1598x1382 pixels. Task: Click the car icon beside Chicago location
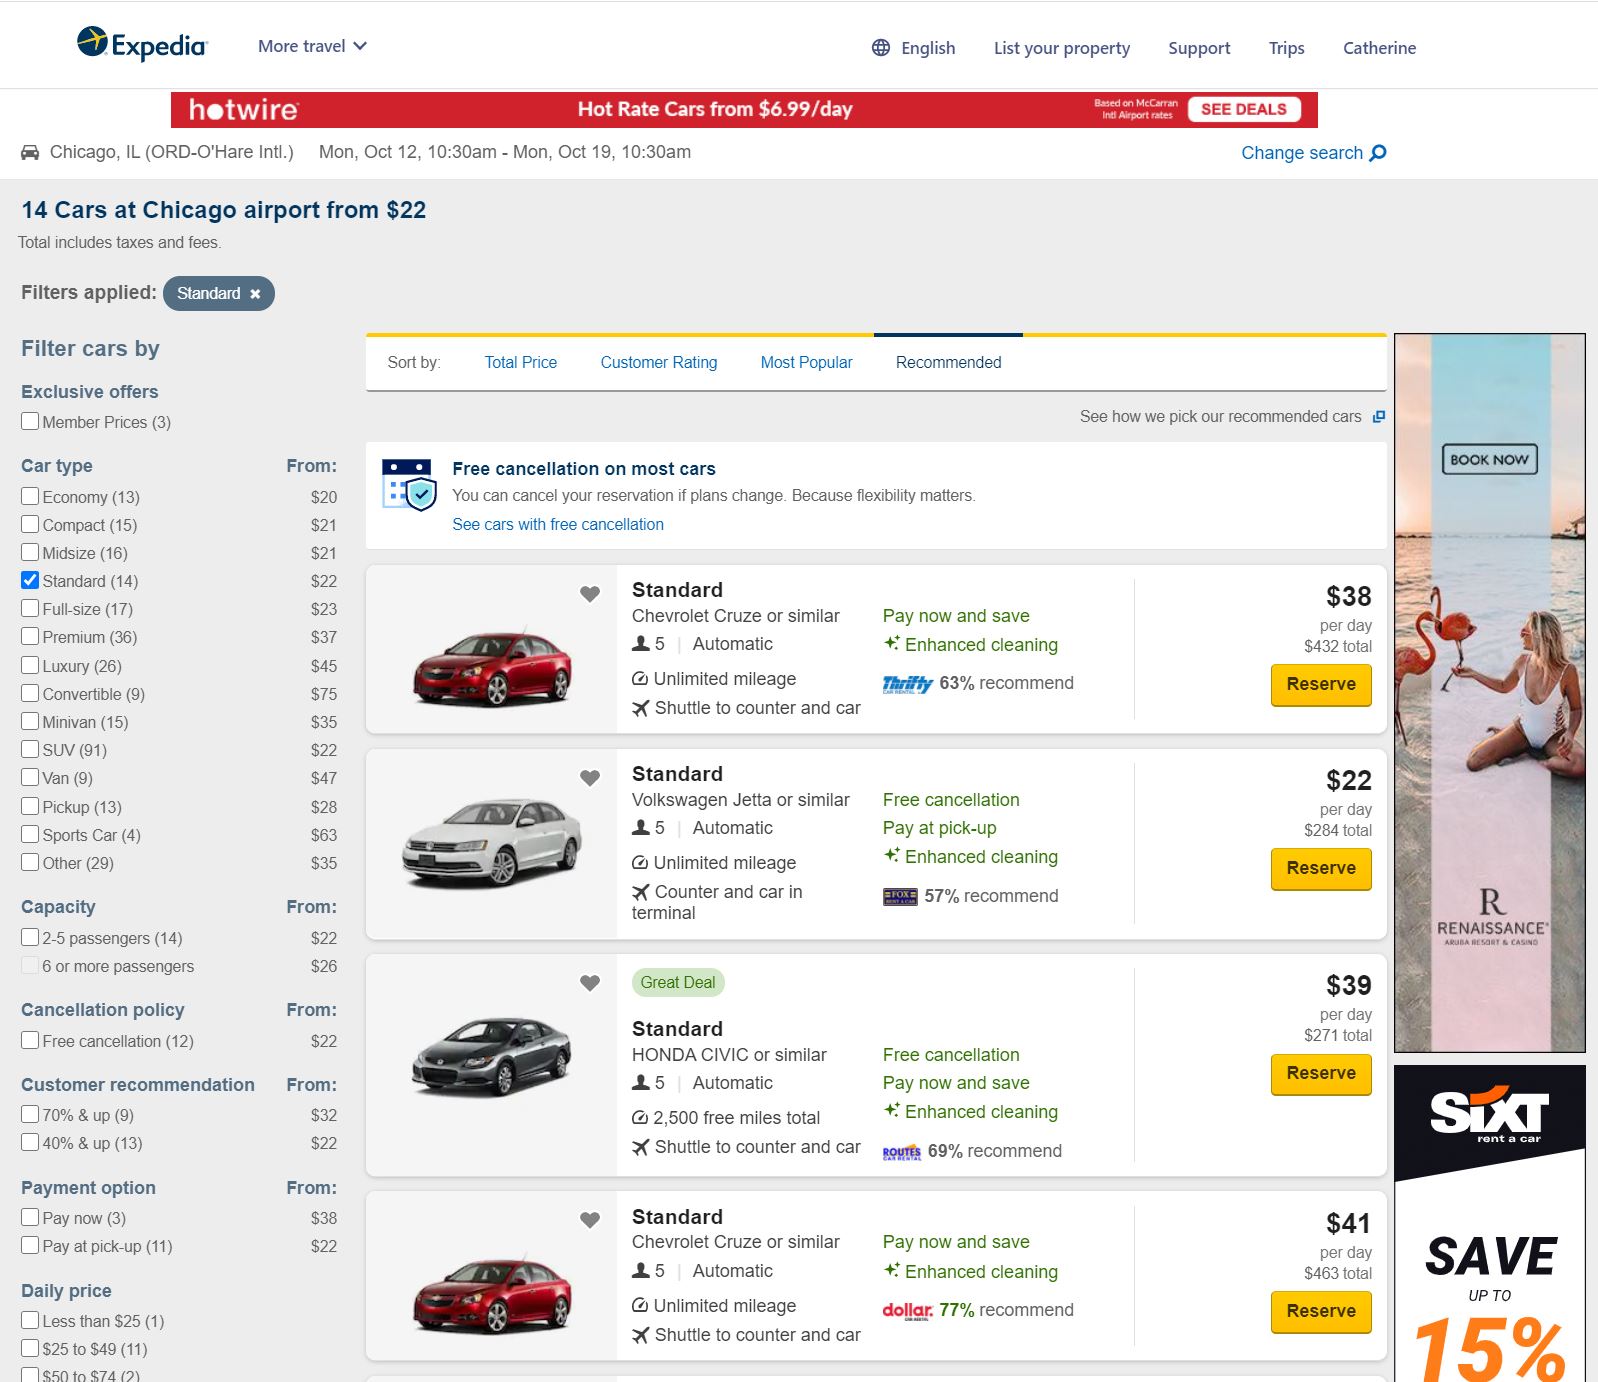tap(30, 152)
